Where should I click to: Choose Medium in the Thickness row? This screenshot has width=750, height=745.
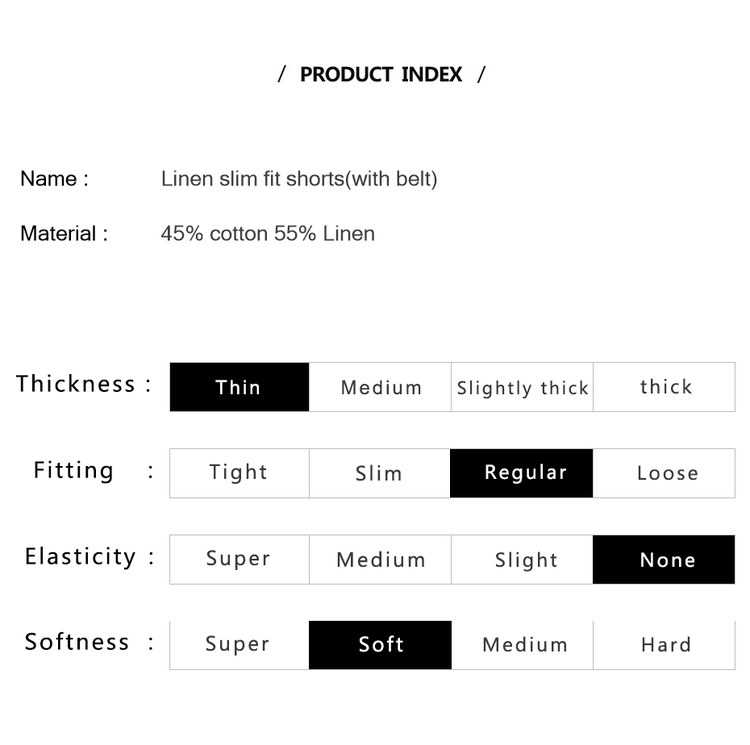click(x=380, y=387)
